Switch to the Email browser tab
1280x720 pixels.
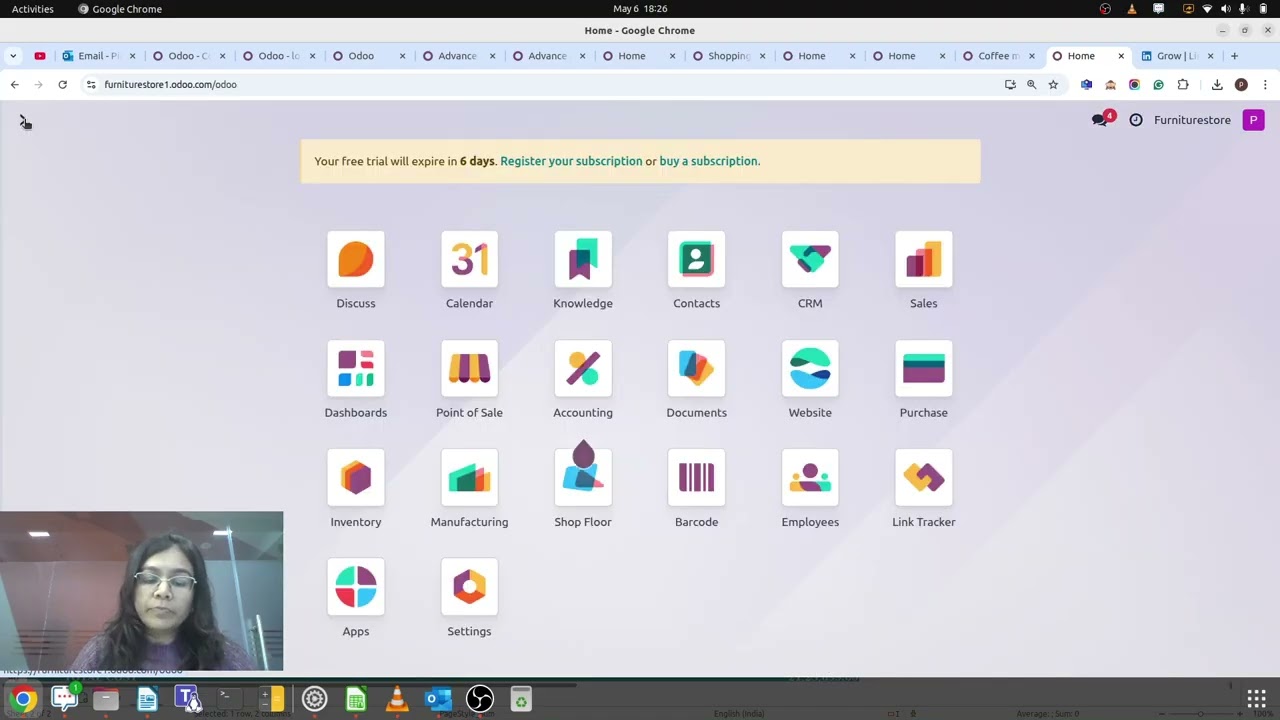coord(98,56)
